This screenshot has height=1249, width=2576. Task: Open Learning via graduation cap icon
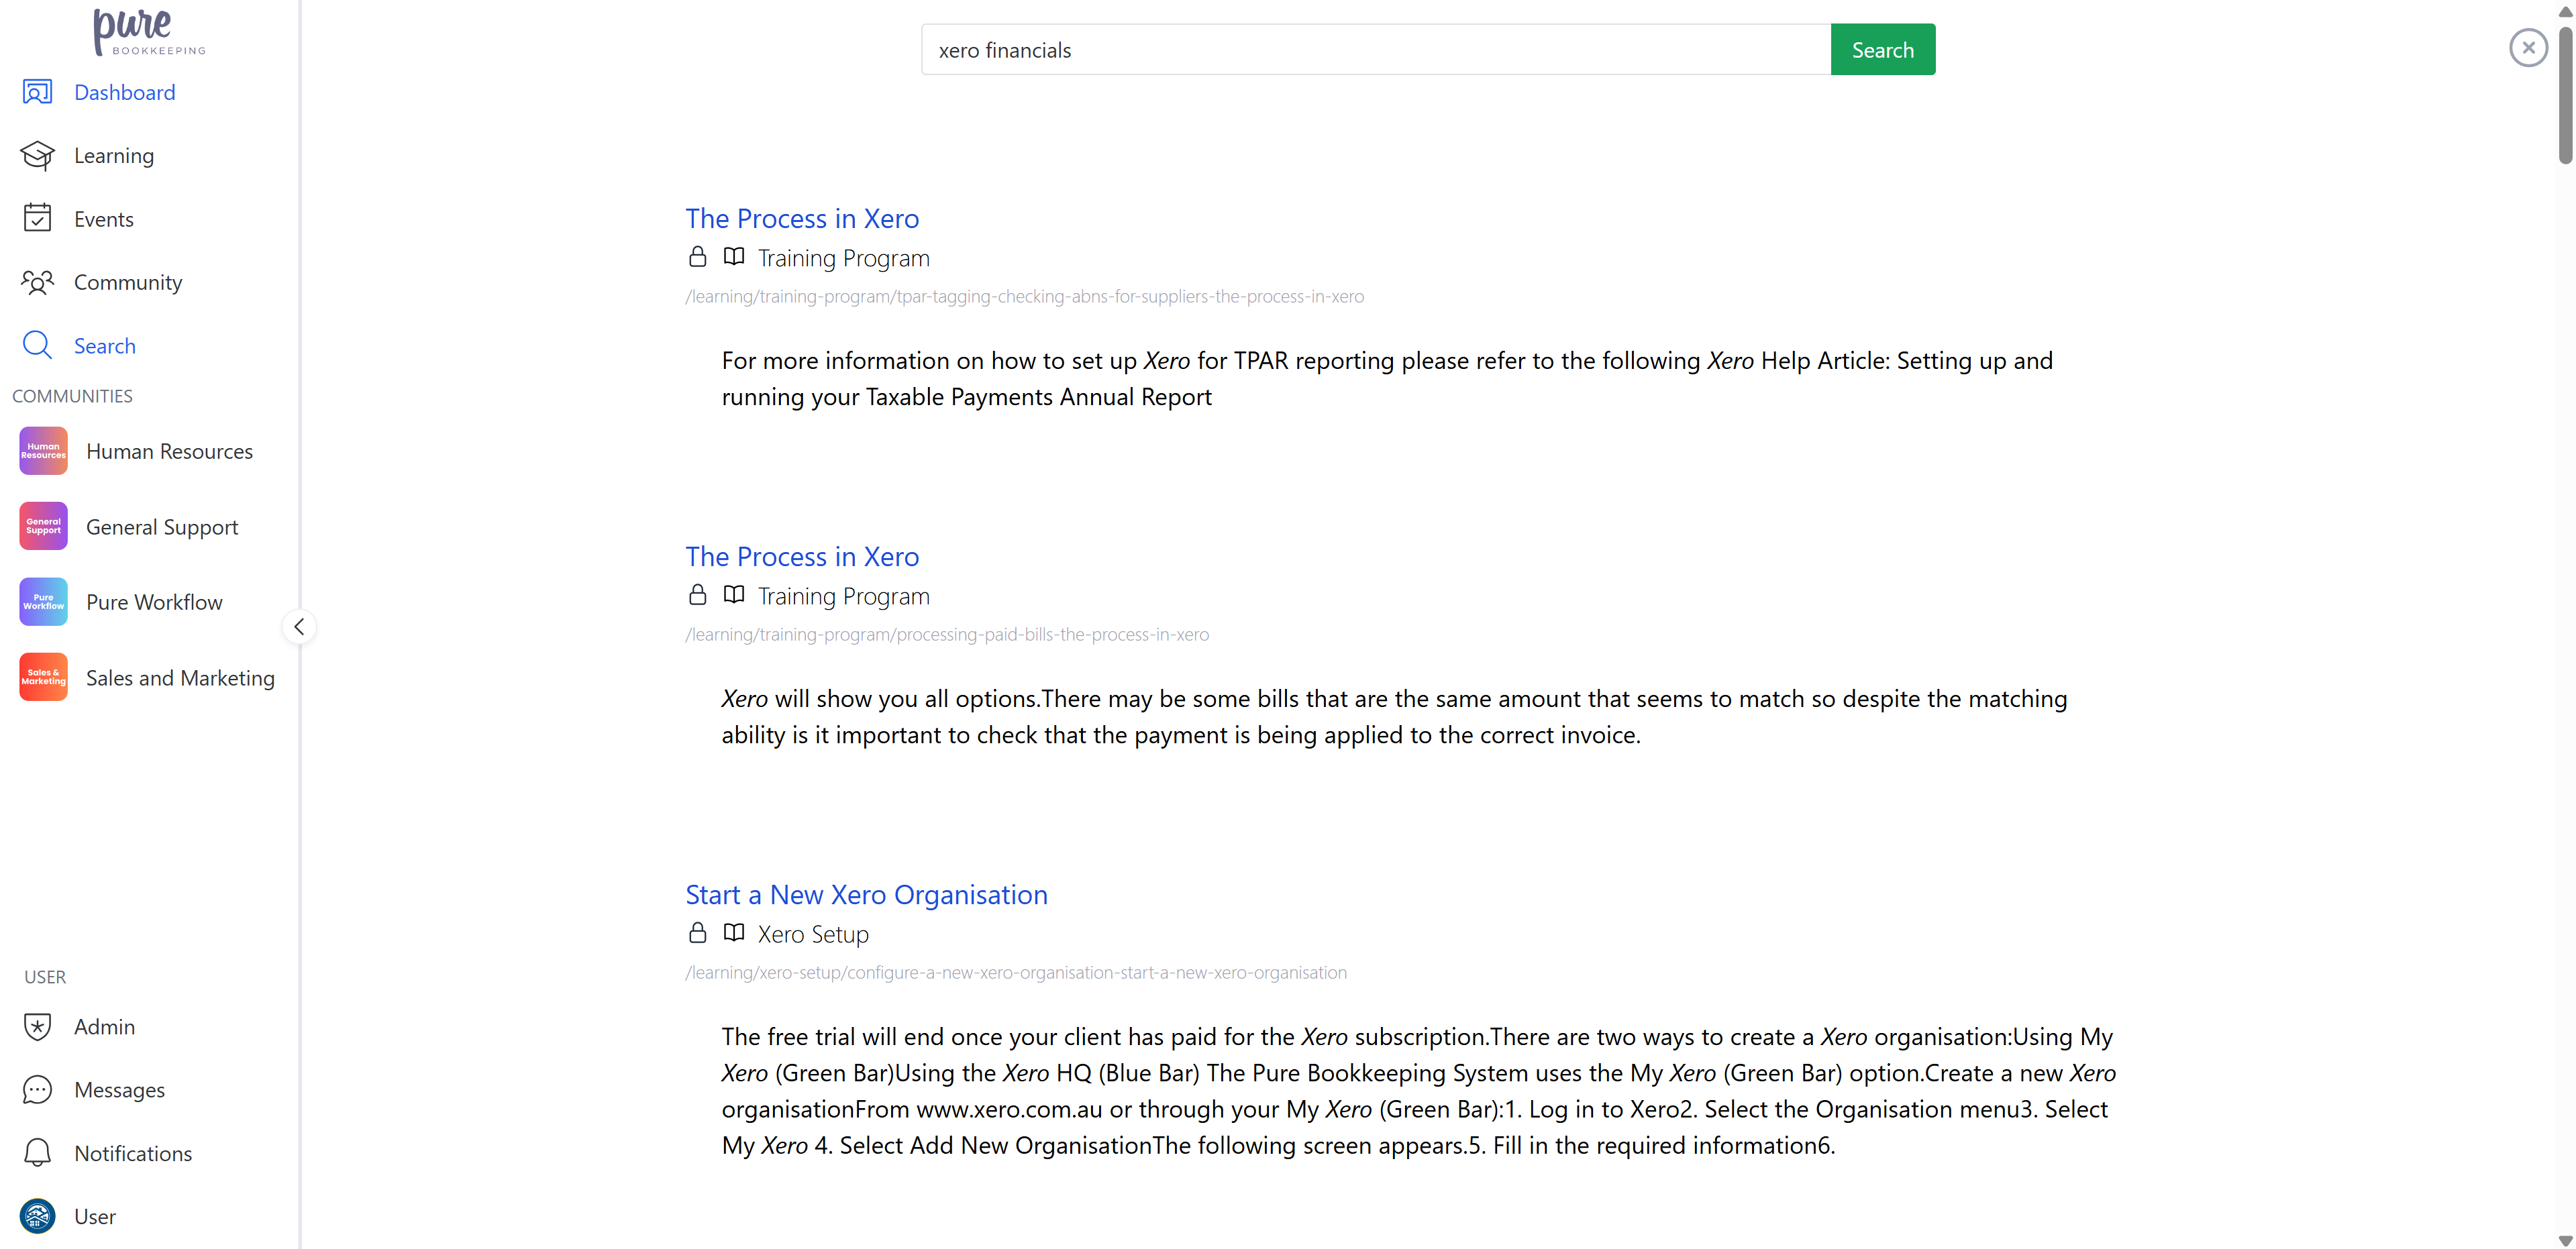[37, 155]
